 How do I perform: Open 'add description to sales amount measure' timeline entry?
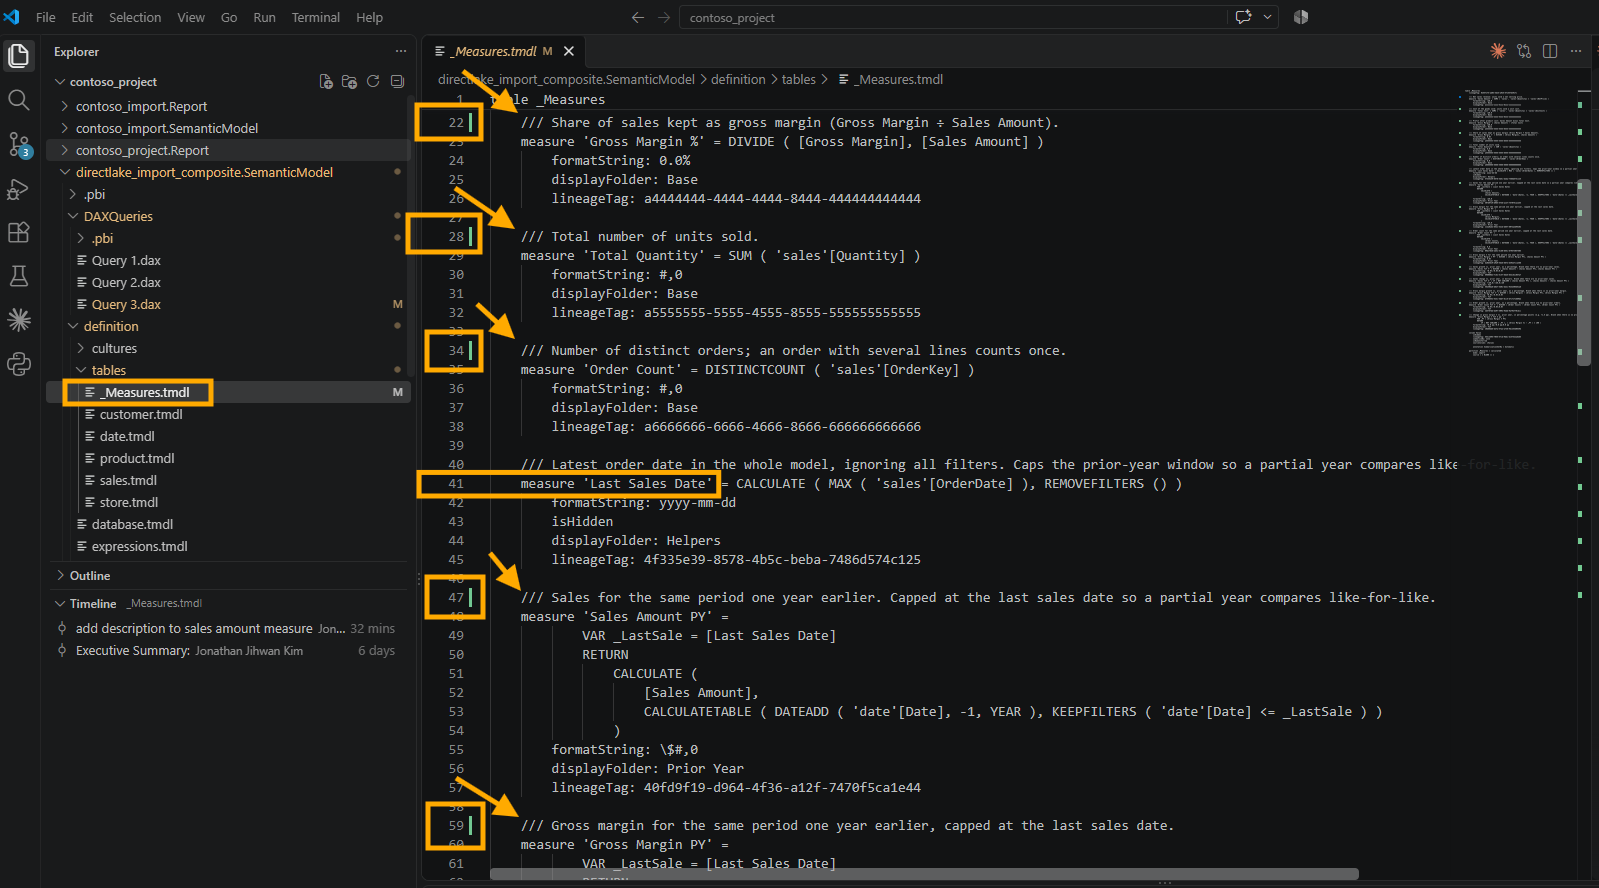click(228, 628)
